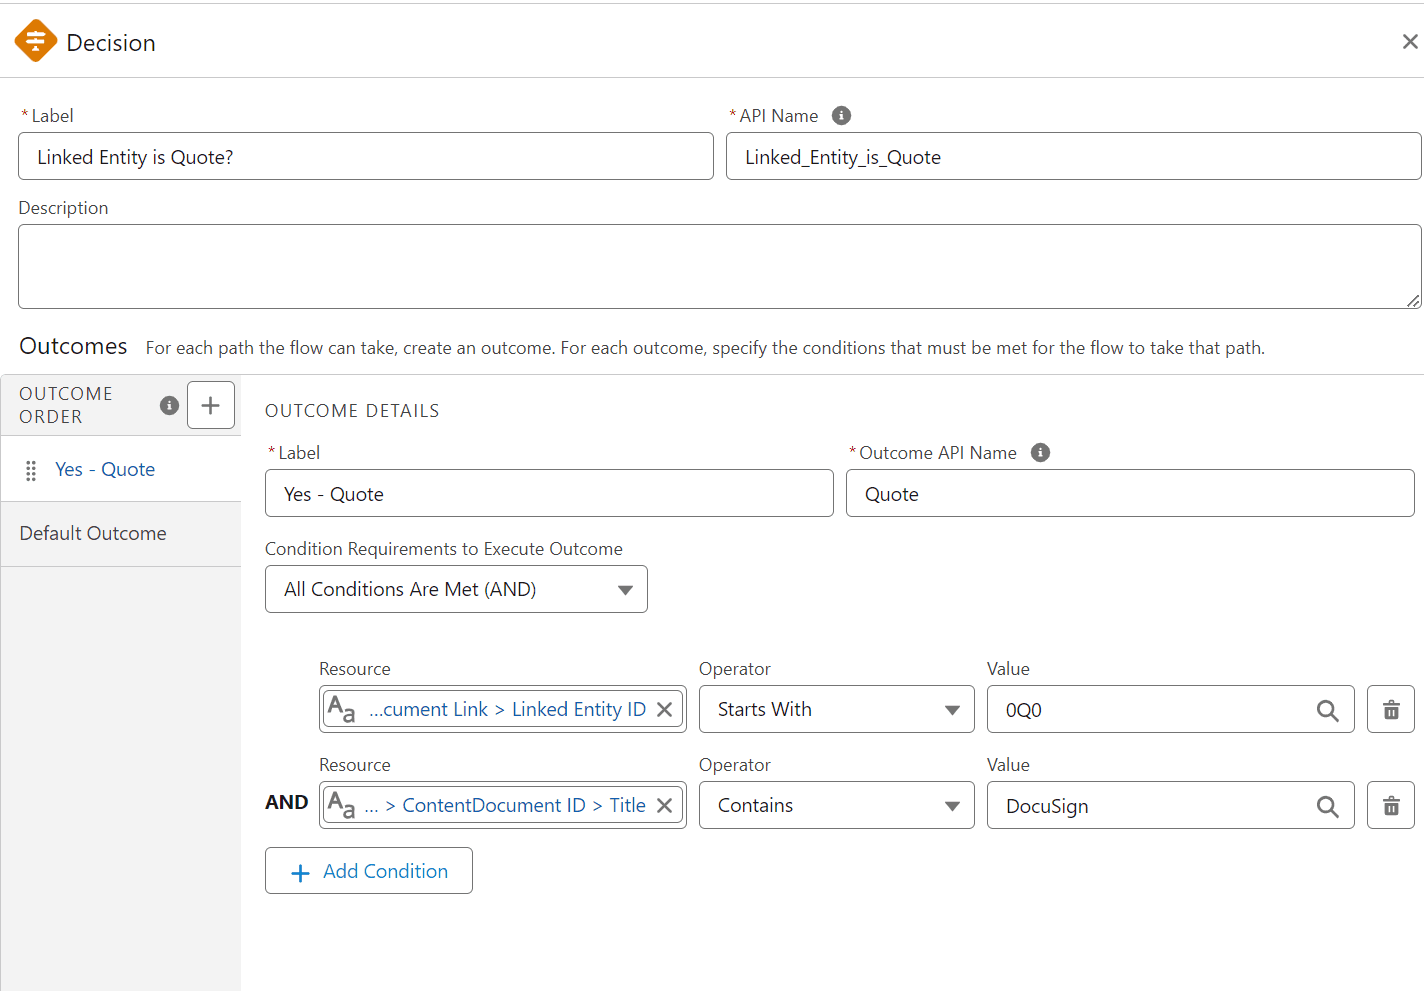Open the search lookup in the 0Q0 value field
Viewport: 1424px width, 991px height.
point(1327,709)
